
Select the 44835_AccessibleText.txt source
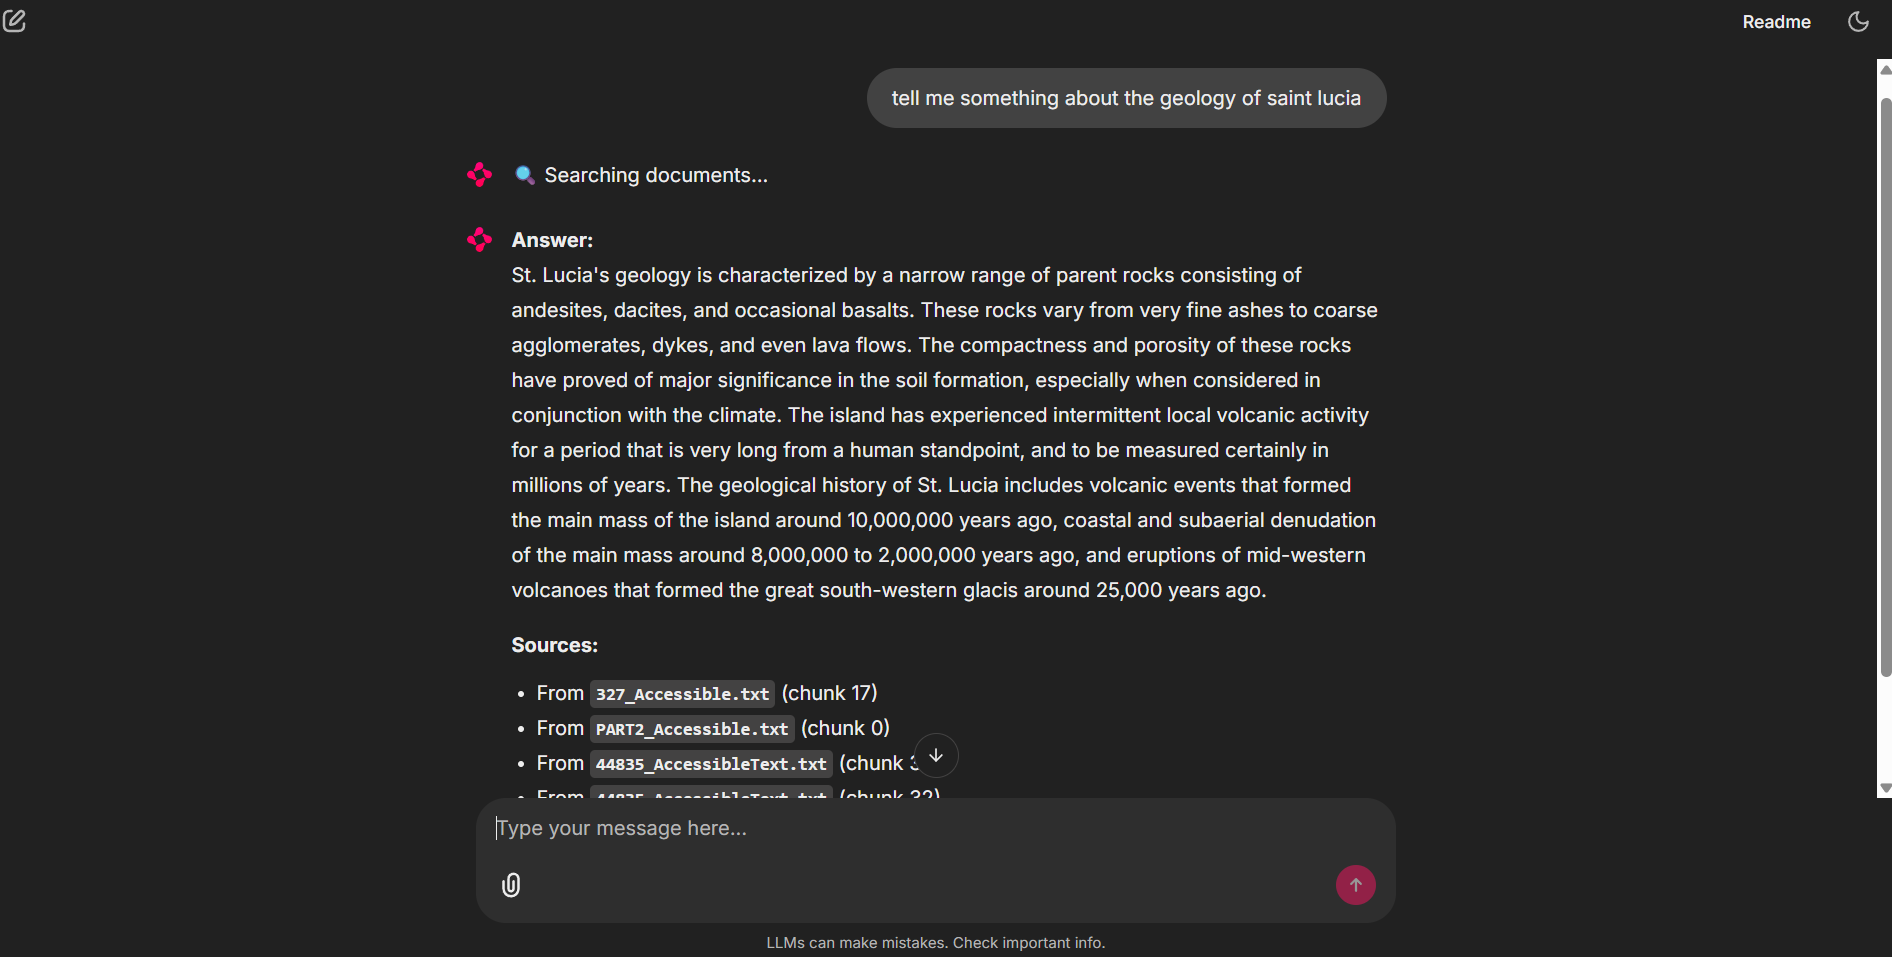711,764
